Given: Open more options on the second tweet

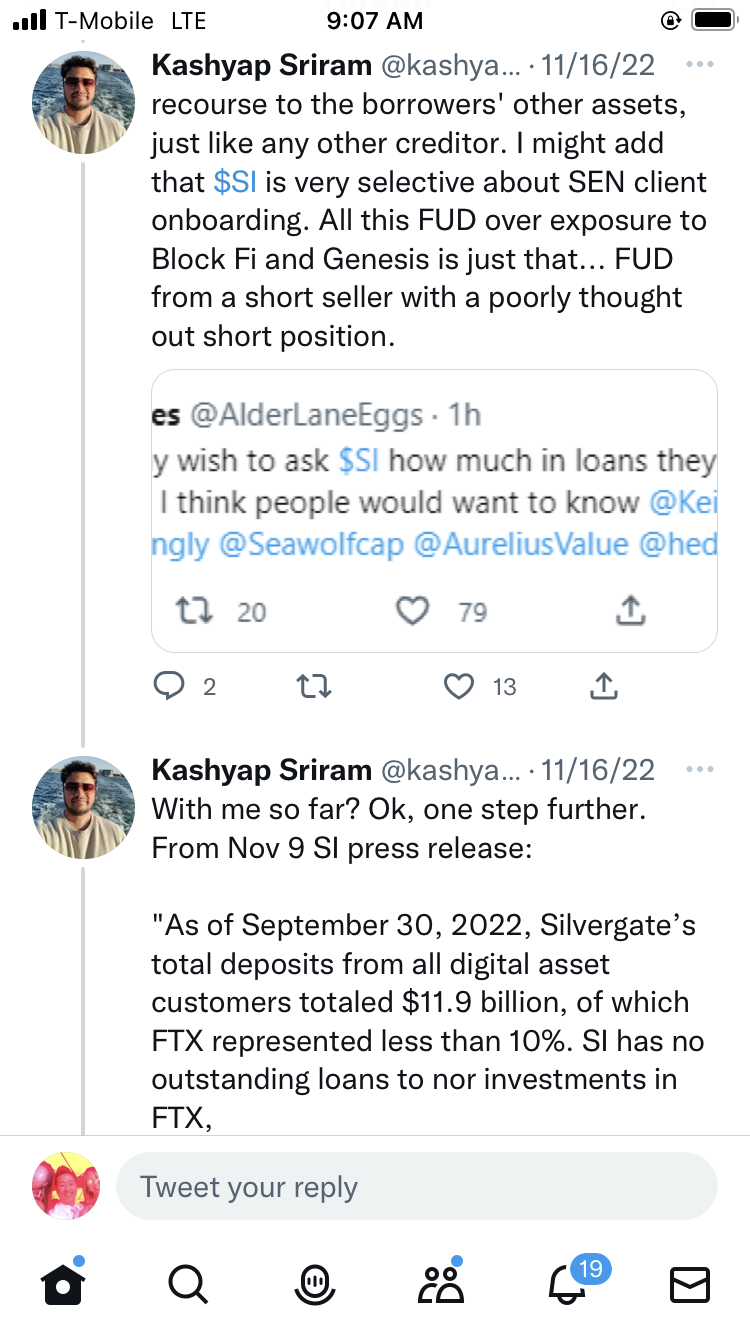Looking at the screenshot, I should [700, 770].
